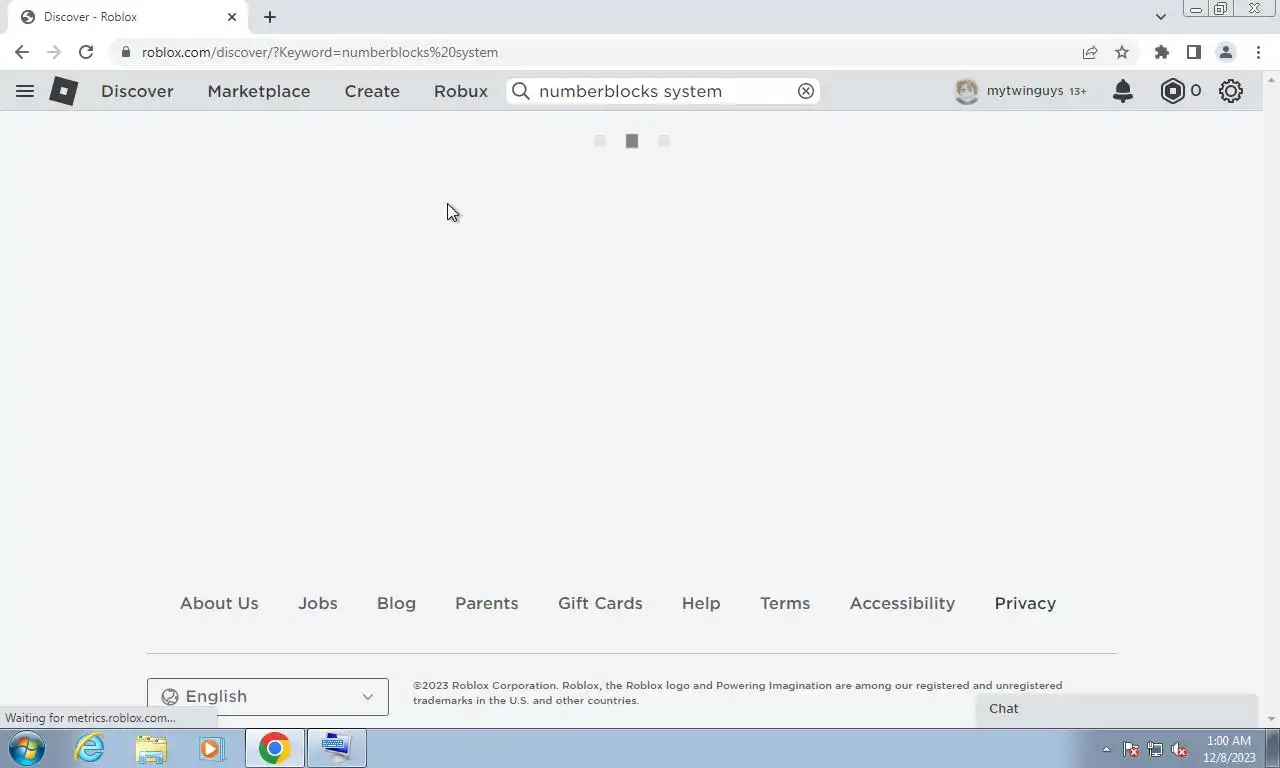Open the Chrome three-dot menu

pos(1258,52)
